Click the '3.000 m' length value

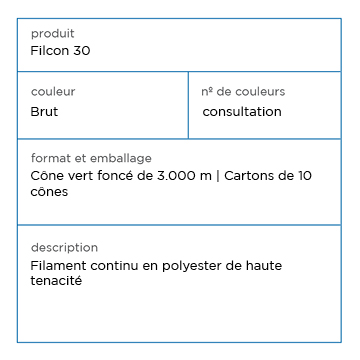pyautogui.click(x=184, y=176)
